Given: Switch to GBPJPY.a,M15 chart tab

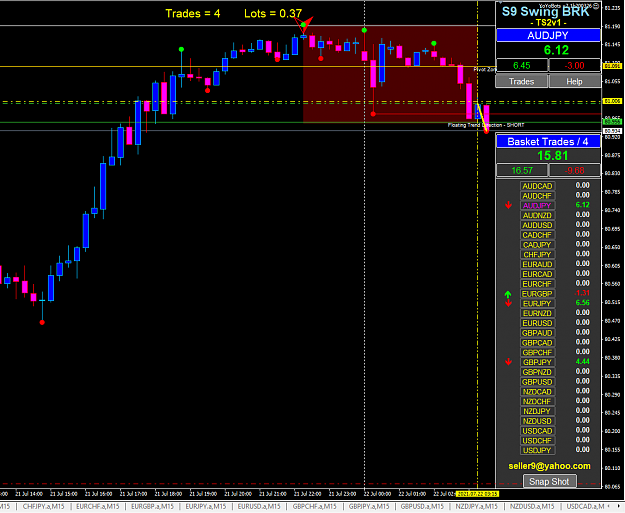Looking at the screenshot, I should click(369, 507).
